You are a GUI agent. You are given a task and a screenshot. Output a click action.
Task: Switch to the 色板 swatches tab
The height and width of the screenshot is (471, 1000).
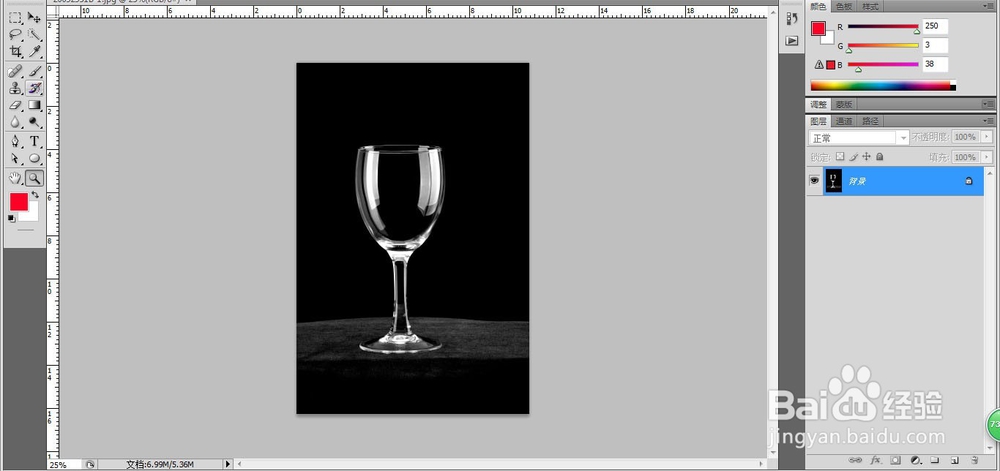pos(844,6)
